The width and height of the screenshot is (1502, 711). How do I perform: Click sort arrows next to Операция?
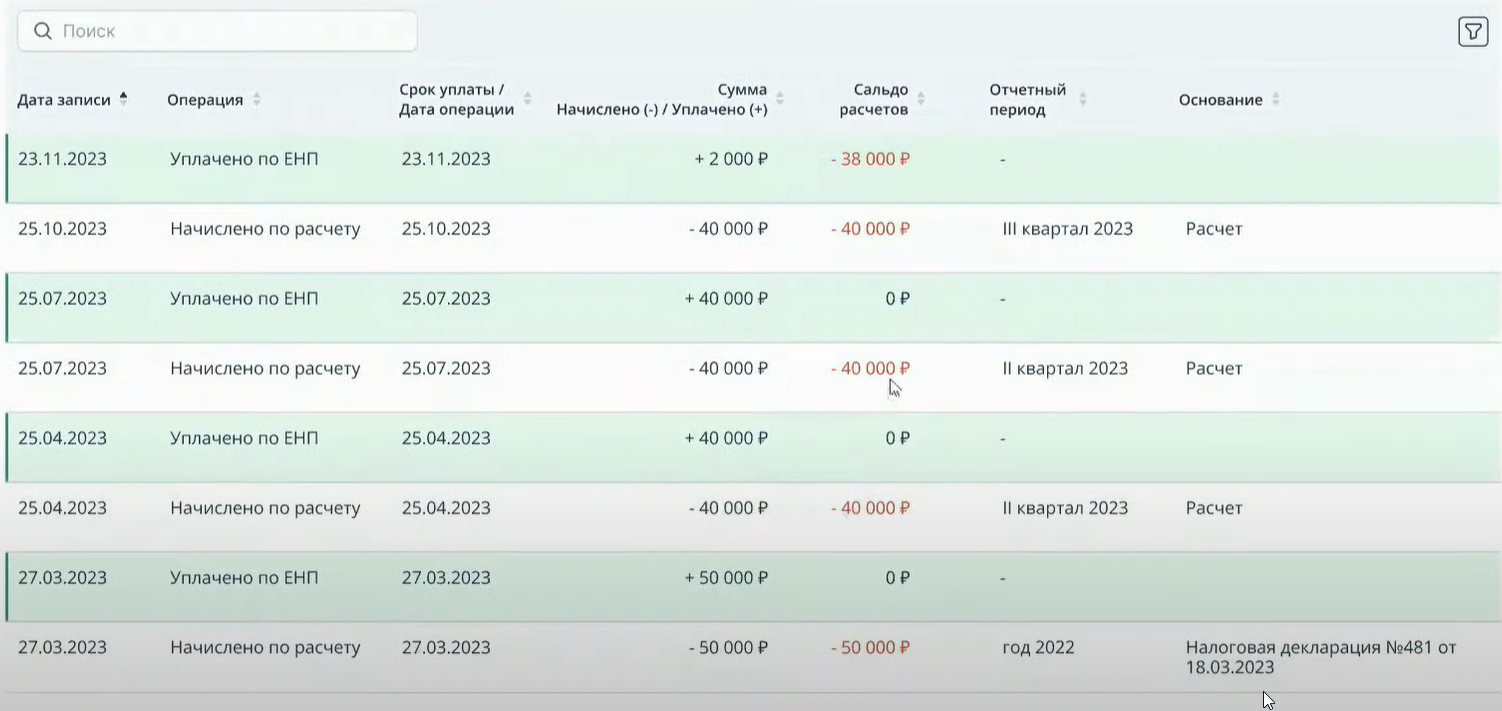point(257,100)
